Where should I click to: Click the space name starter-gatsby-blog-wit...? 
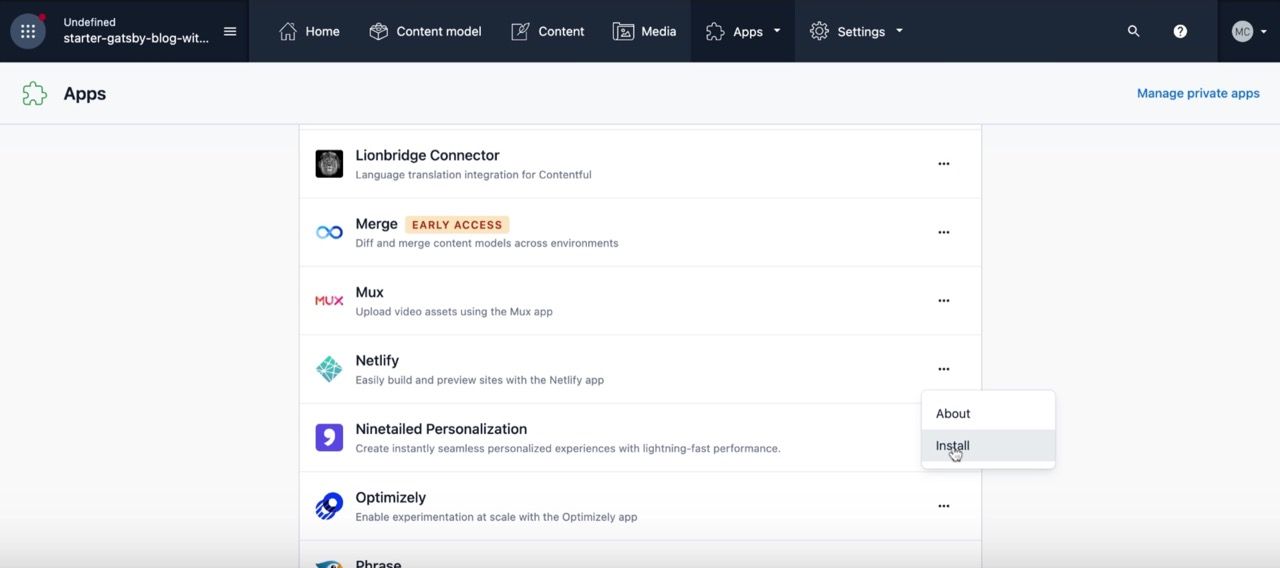tap(136, 38)
